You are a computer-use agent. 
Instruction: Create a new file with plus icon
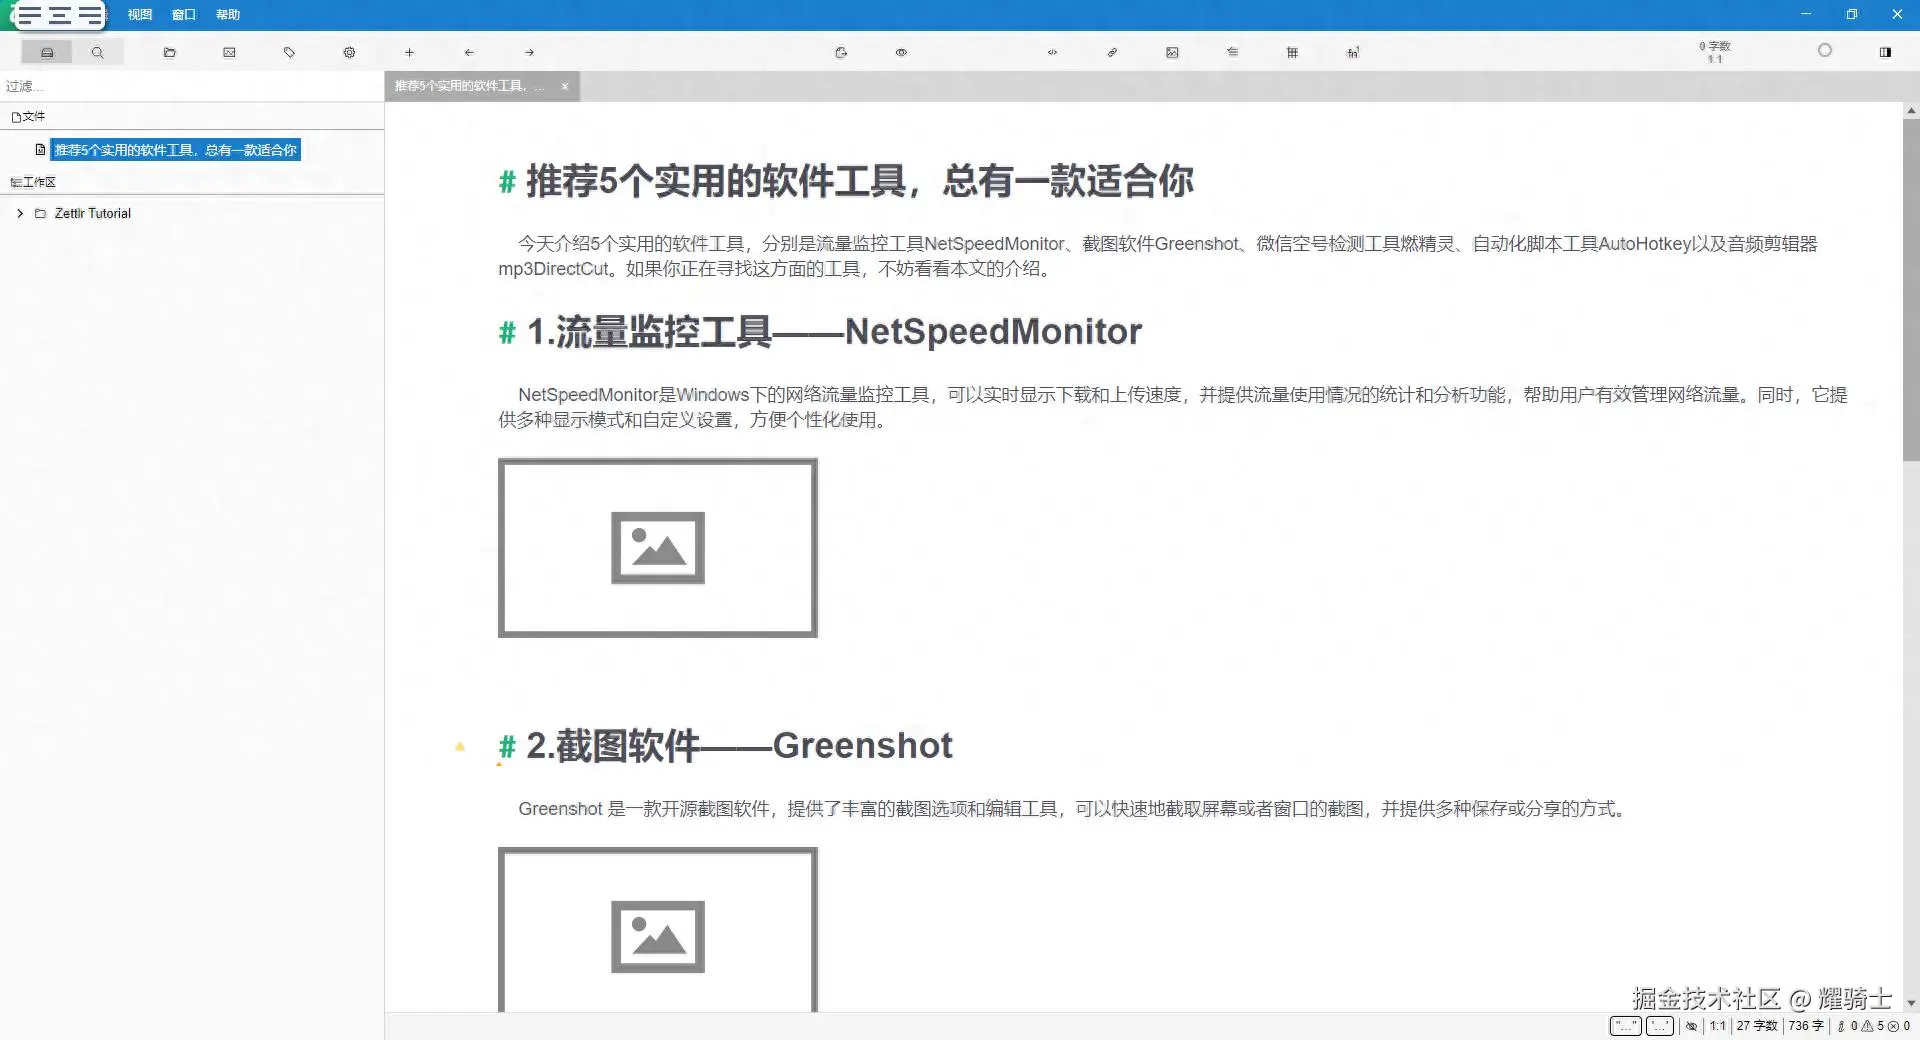[409, 52]
